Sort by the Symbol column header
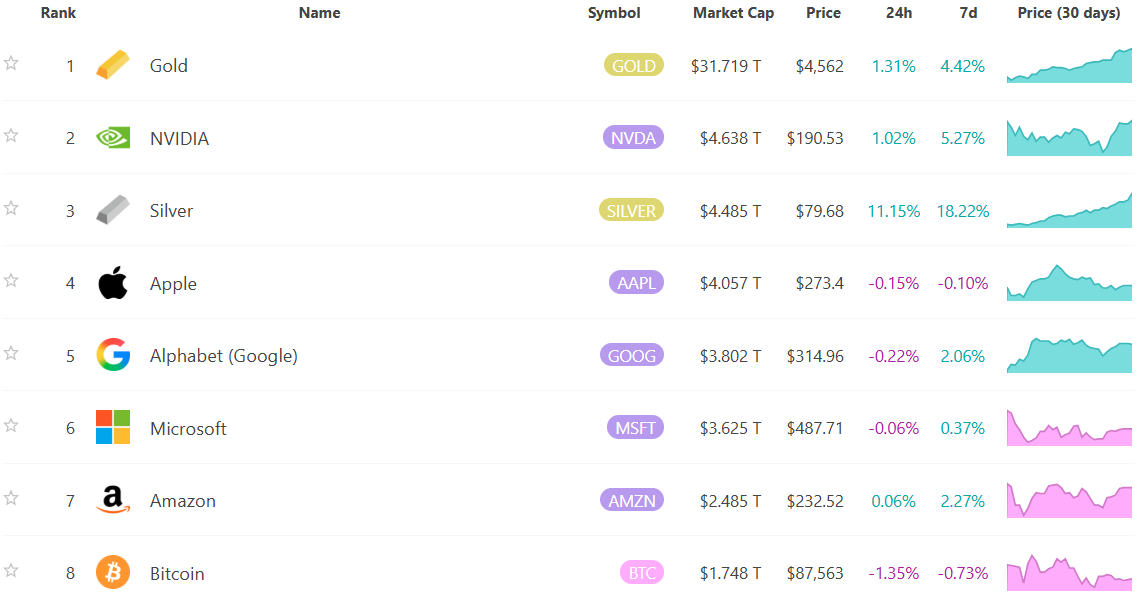Screen dimensions: 1142x608 click(614, 12)
